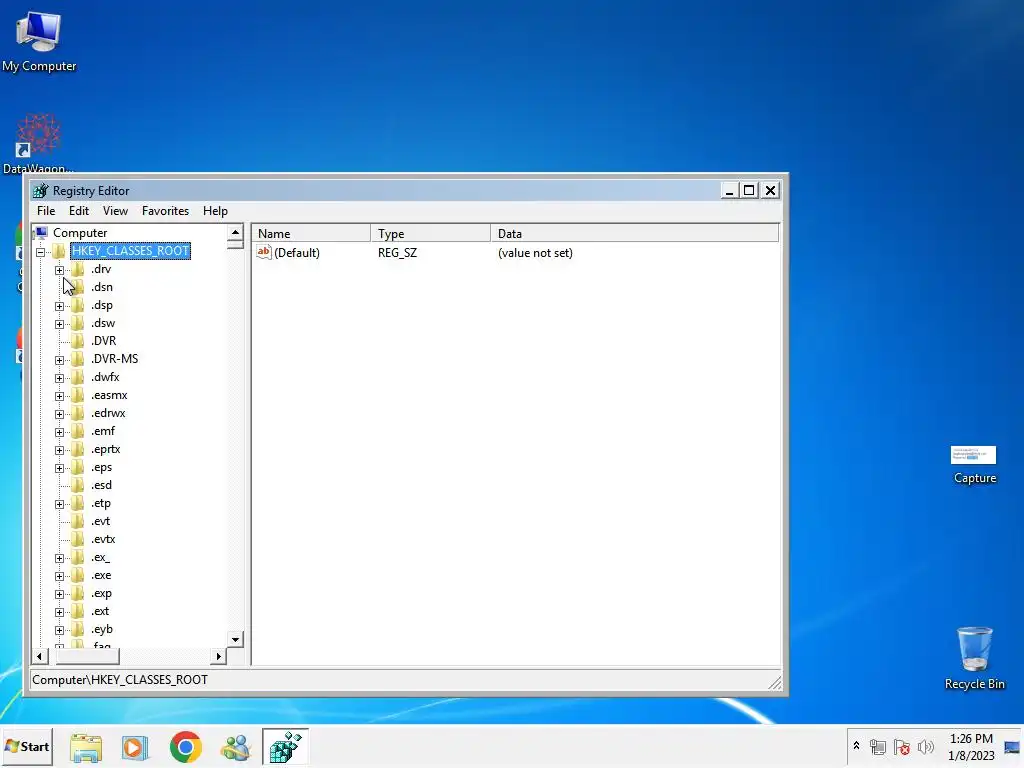Open the Edit menu
Image resolution: width=1024 pixels, height=768 pixels.
78,211
